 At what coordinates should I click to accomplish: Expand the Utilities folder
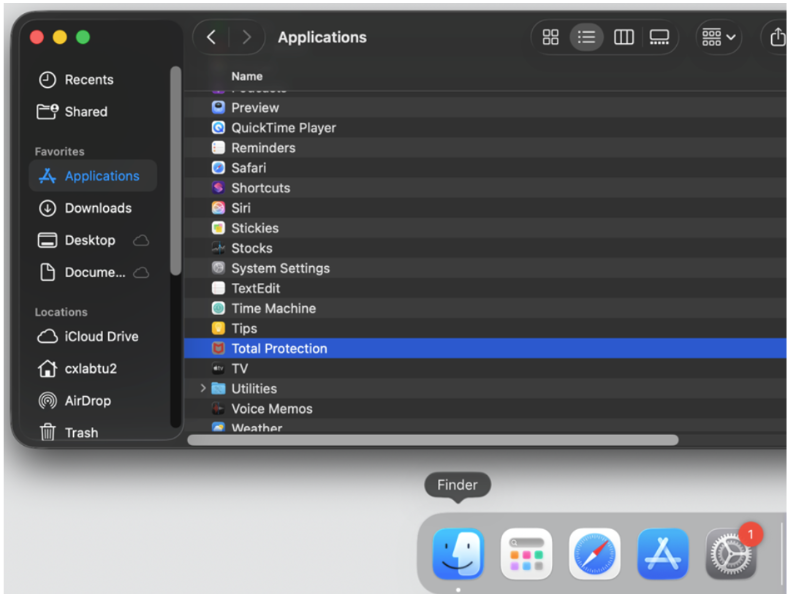coord(203,388)
